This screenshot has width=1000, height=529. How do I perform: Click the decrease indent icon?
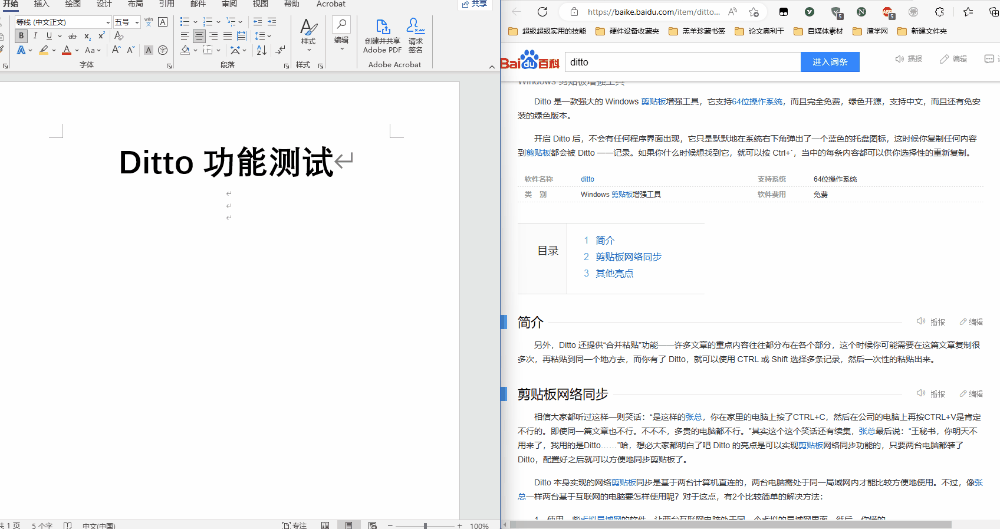click(x=258, y=22)
